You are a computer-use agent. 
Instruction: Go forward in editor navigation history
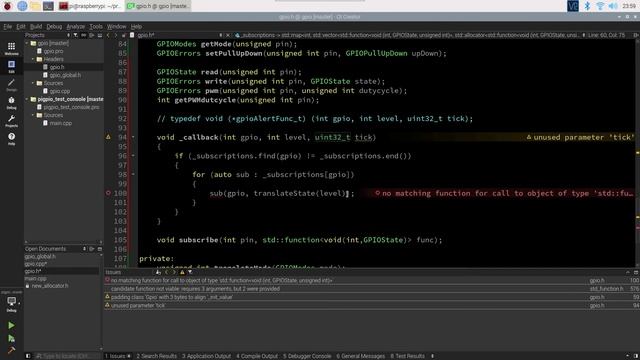pos(116,36)
